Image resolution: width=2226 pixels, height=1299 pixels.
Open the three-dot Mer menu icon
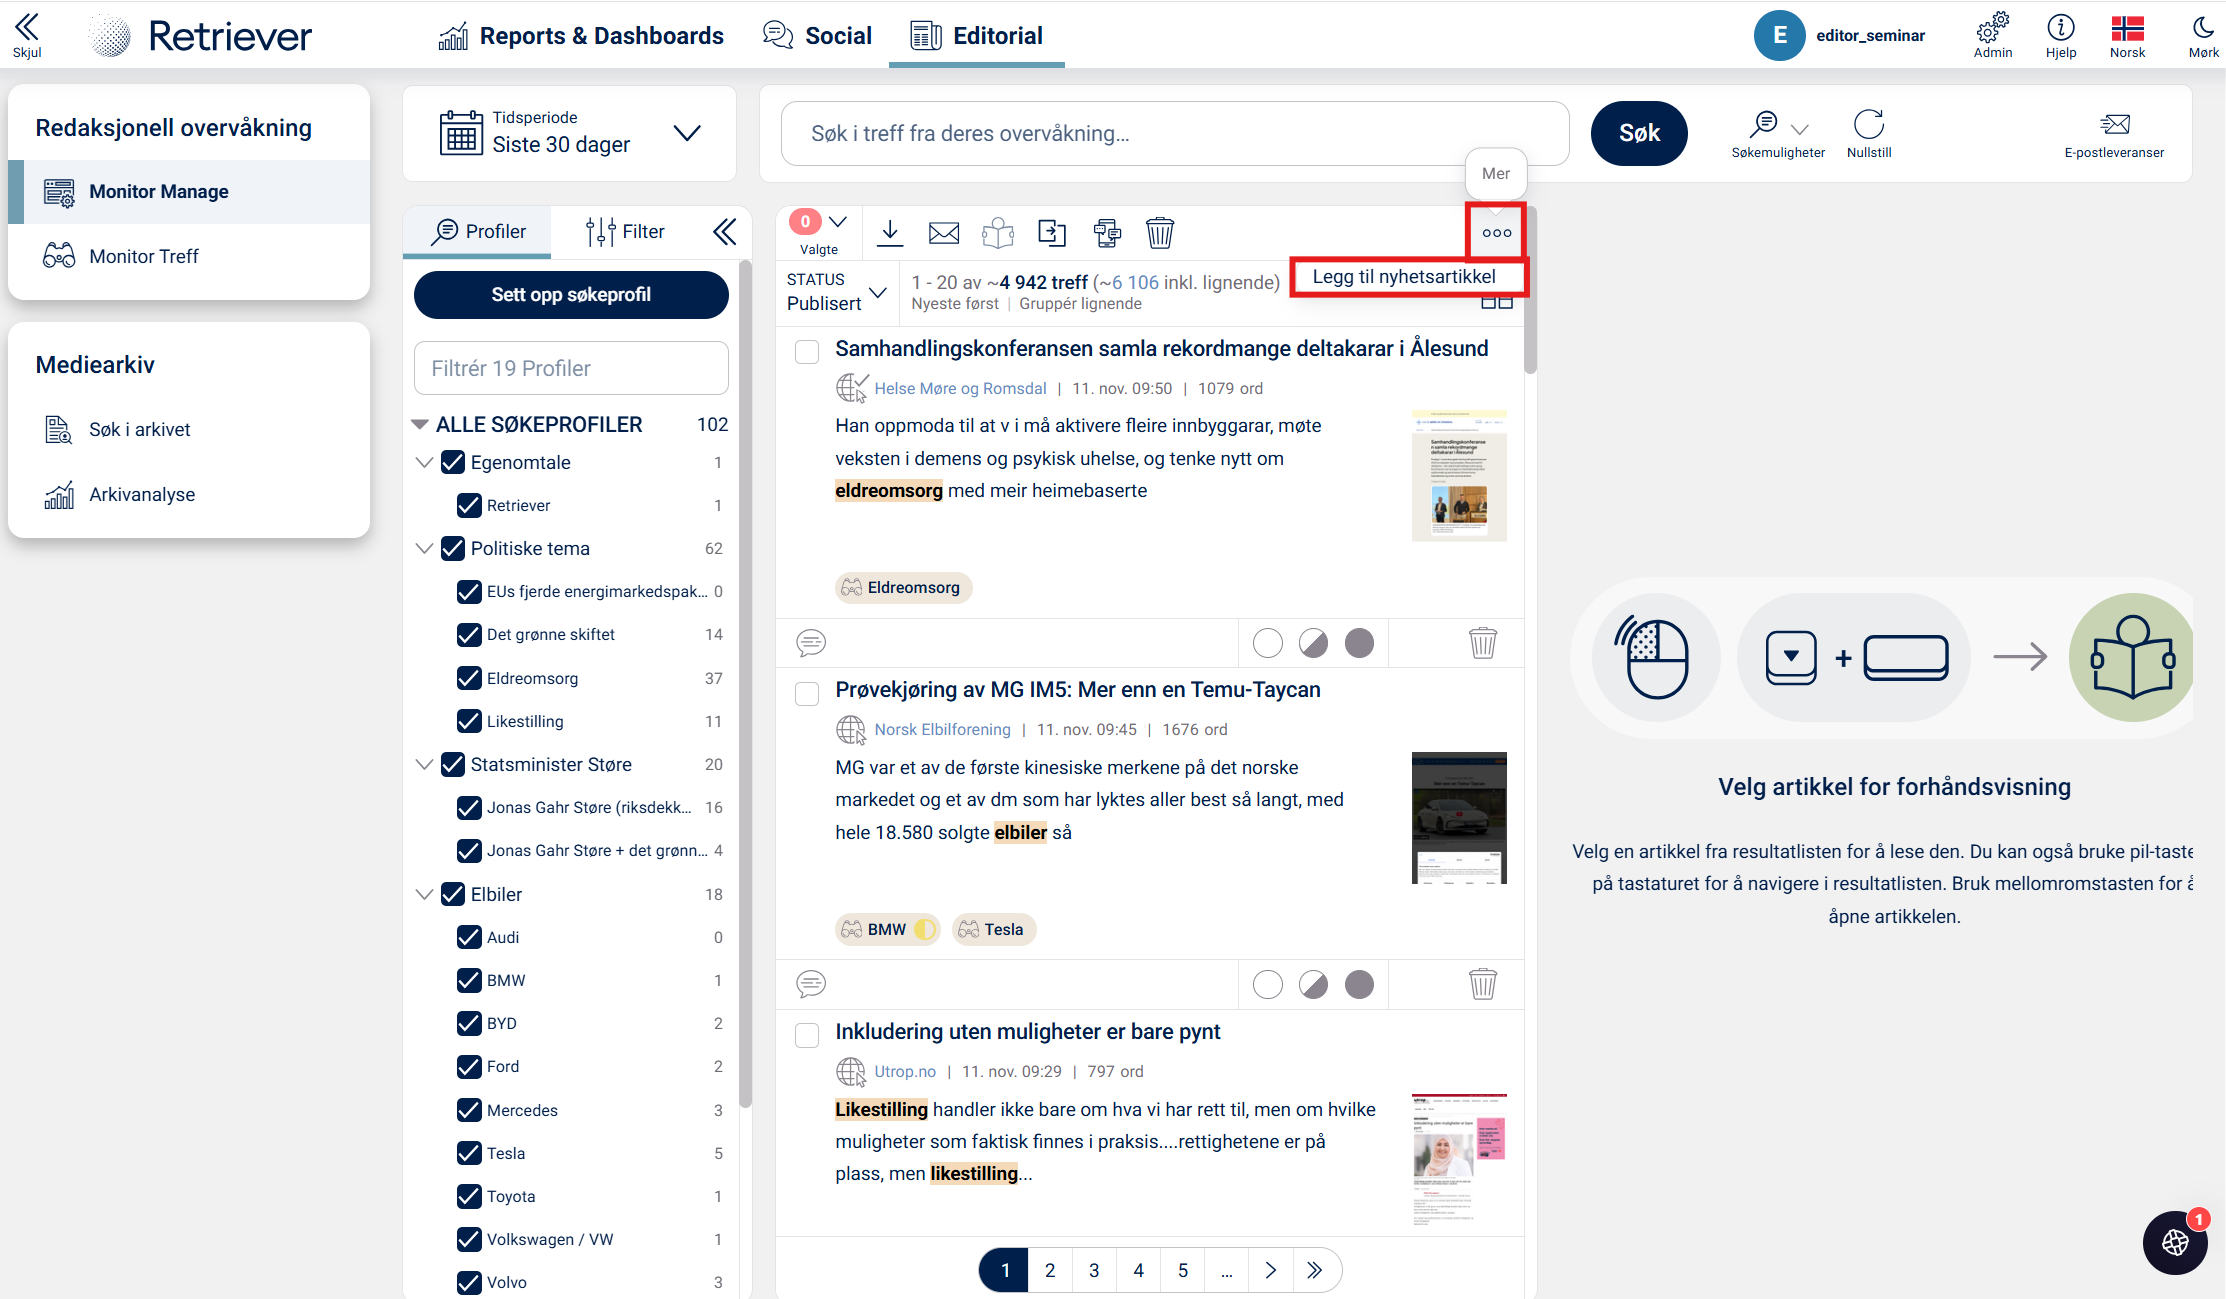1496,233
